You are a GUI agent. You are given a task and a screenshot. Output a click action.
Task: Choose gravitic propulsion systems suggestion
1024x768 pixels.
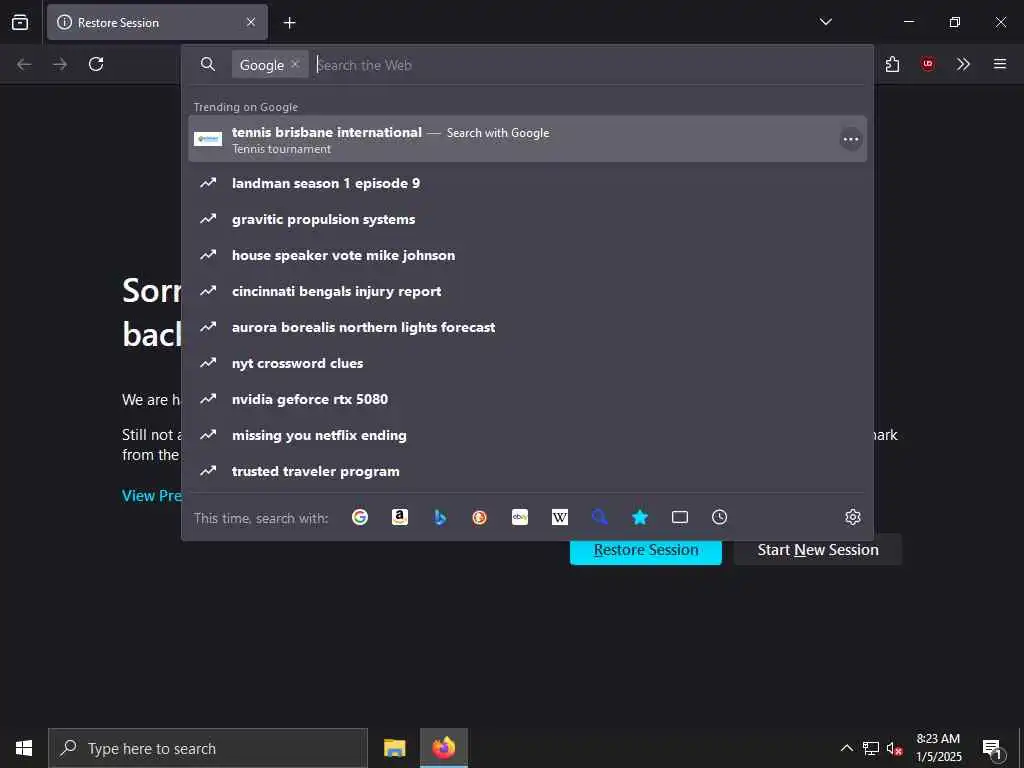(x=527, y=219)
